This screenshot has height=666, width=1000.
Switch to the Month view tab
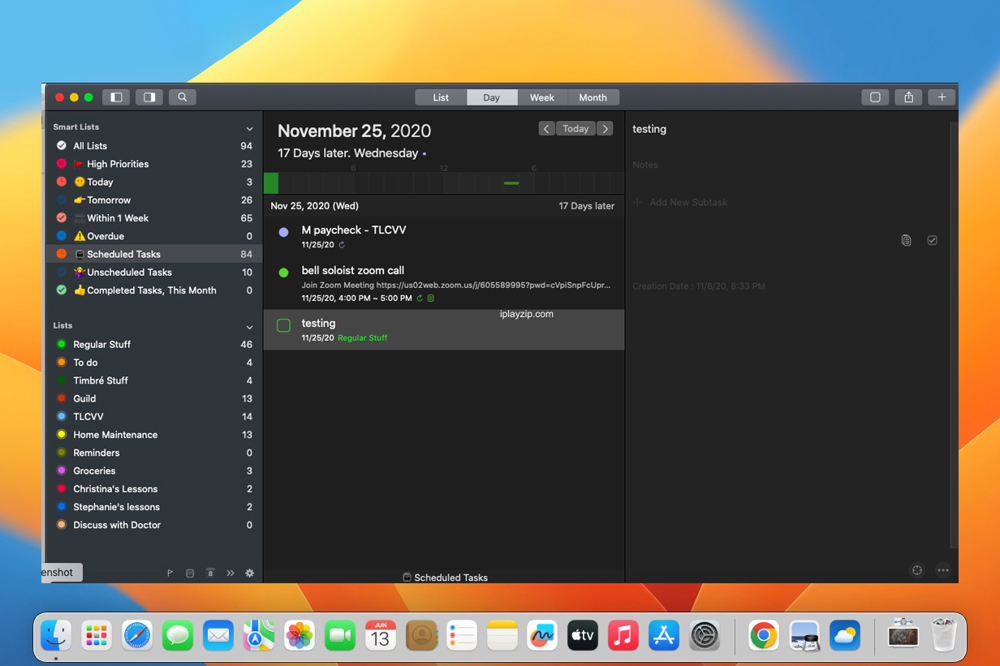593,97
